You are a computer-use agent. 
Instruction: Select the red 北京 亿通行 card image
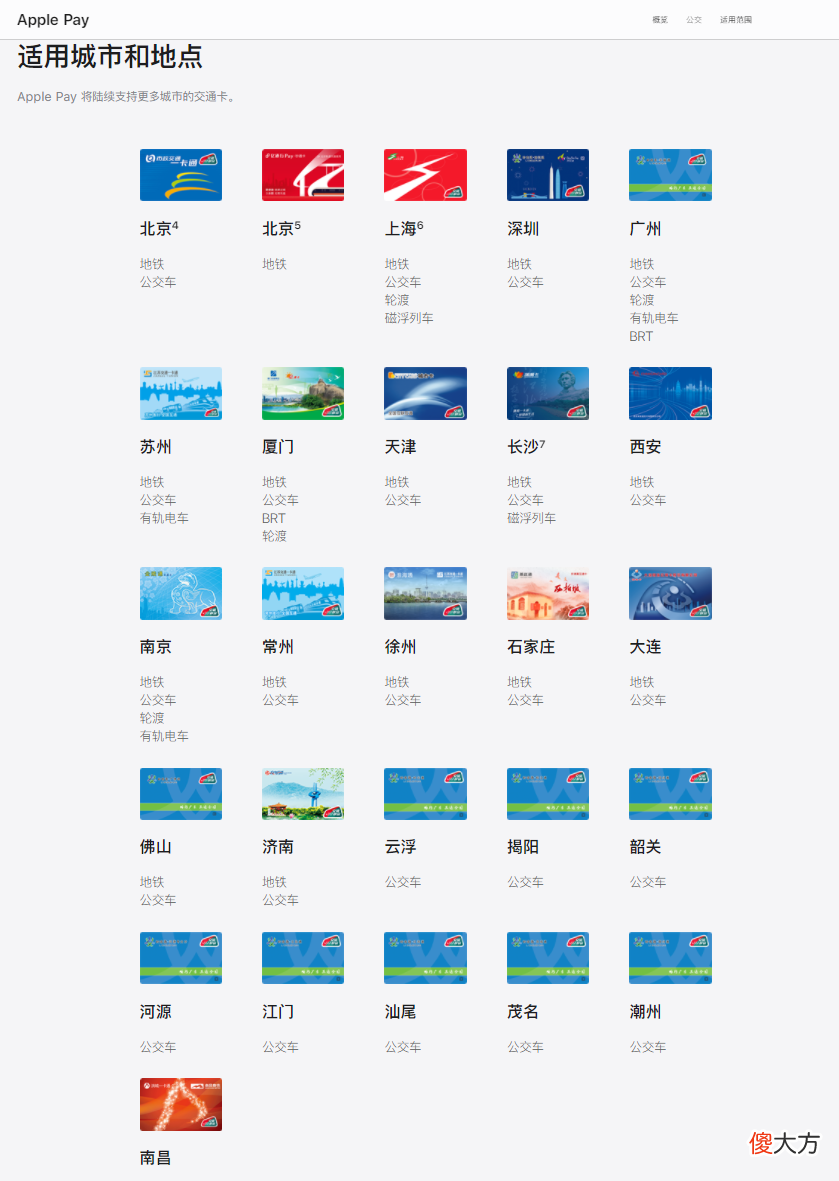(303, 175)
